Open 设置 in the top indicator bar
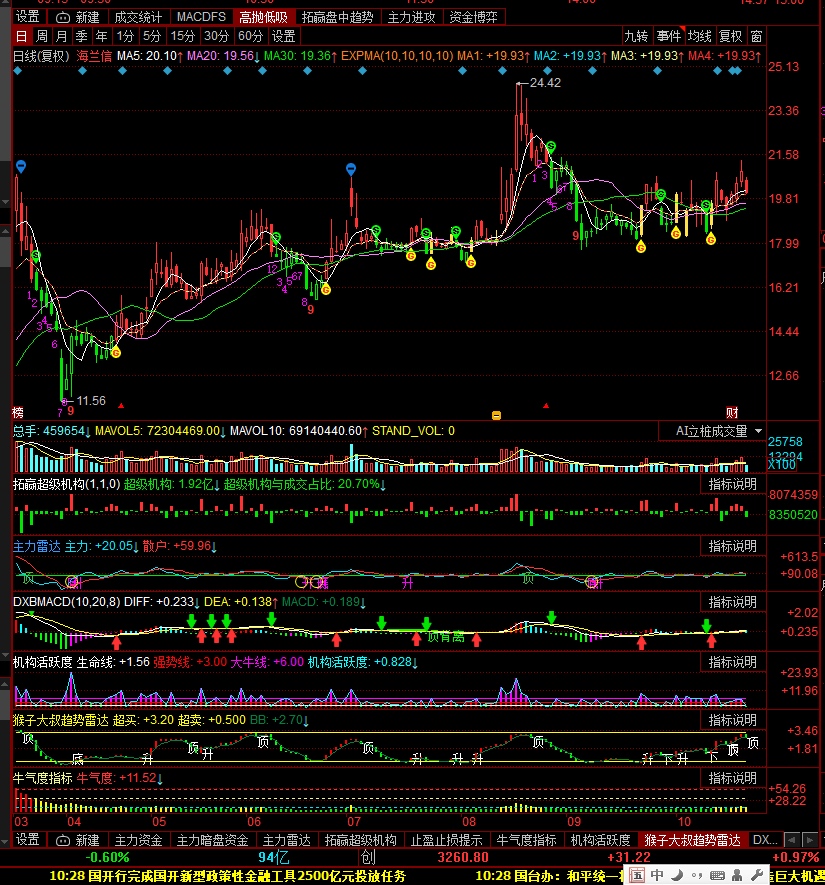Screen dimensions: 825x885 [28, 17]
